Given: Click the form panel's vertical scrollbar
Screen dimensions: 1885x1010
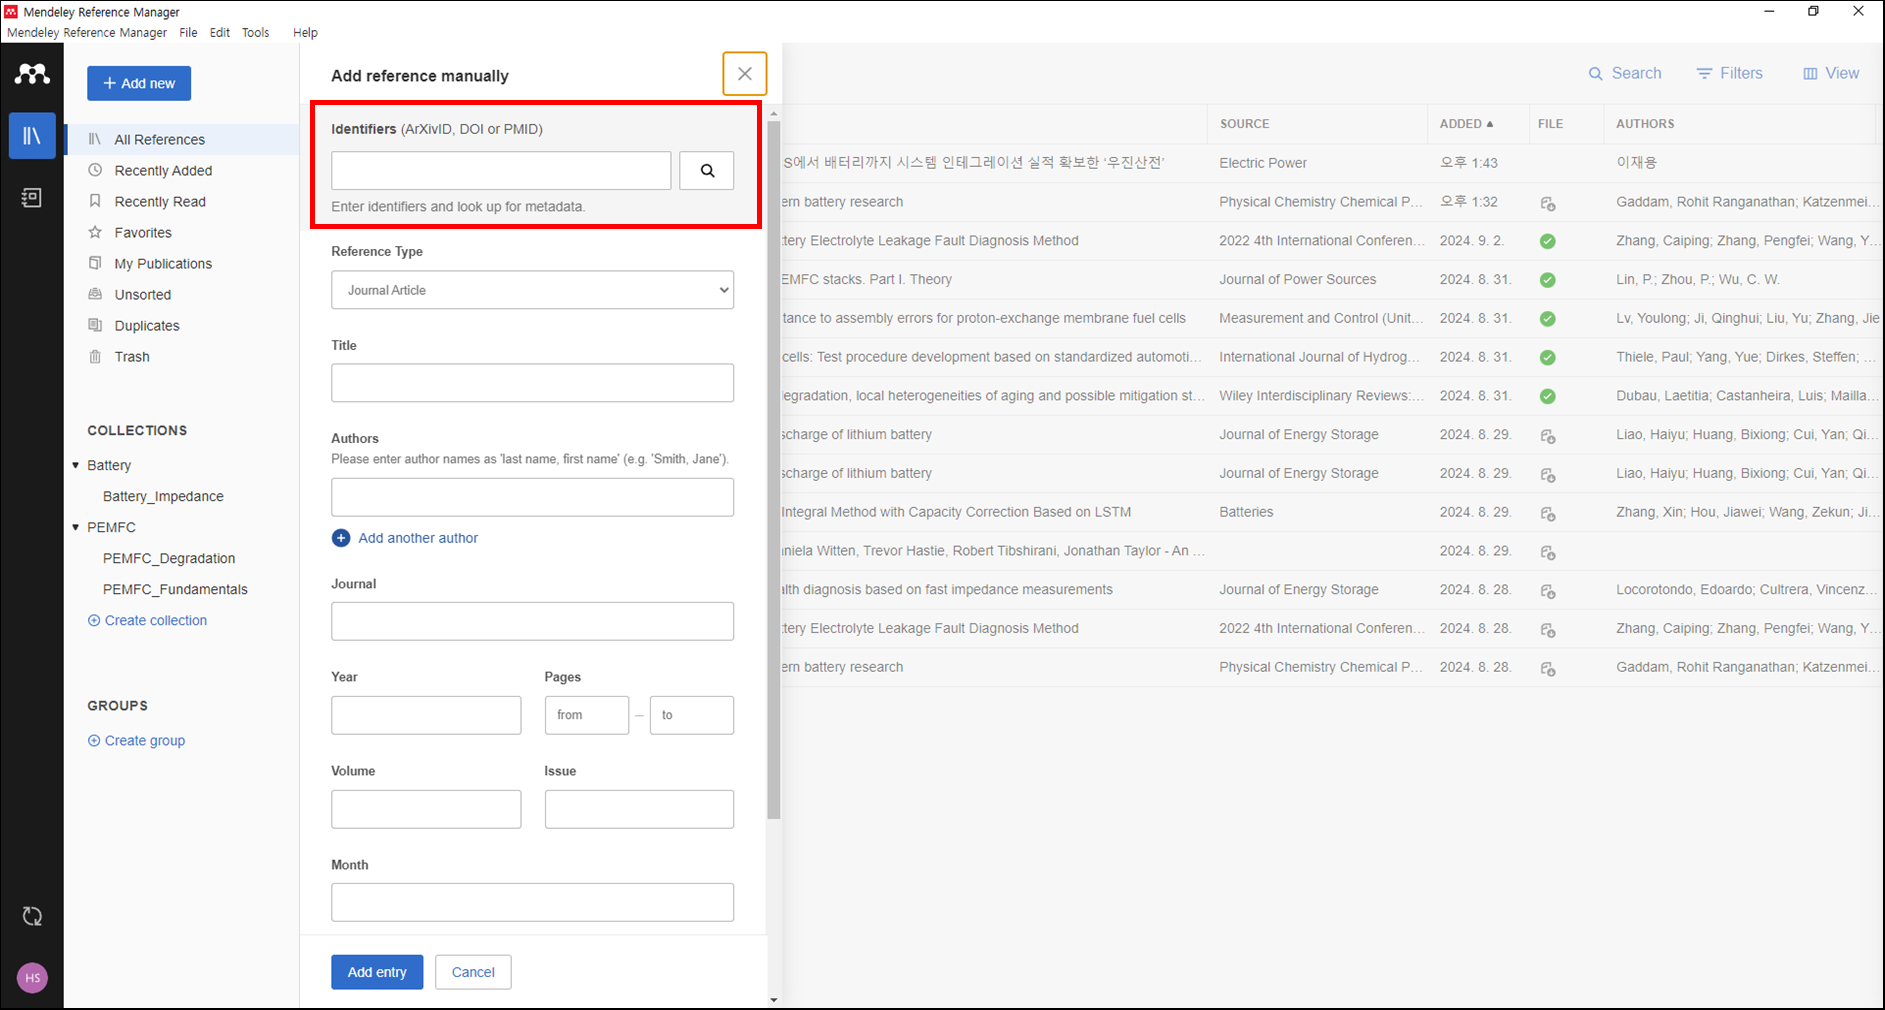Looking at the screenshot, I should (774, 470).
